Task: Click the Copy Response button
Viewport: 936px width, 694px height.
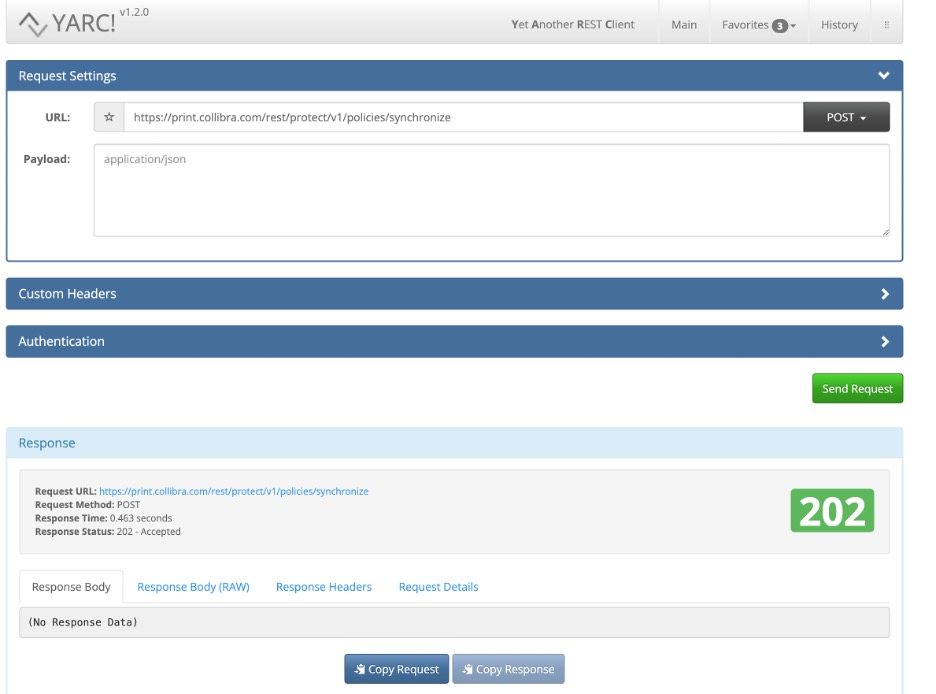Action: point(508,669)
